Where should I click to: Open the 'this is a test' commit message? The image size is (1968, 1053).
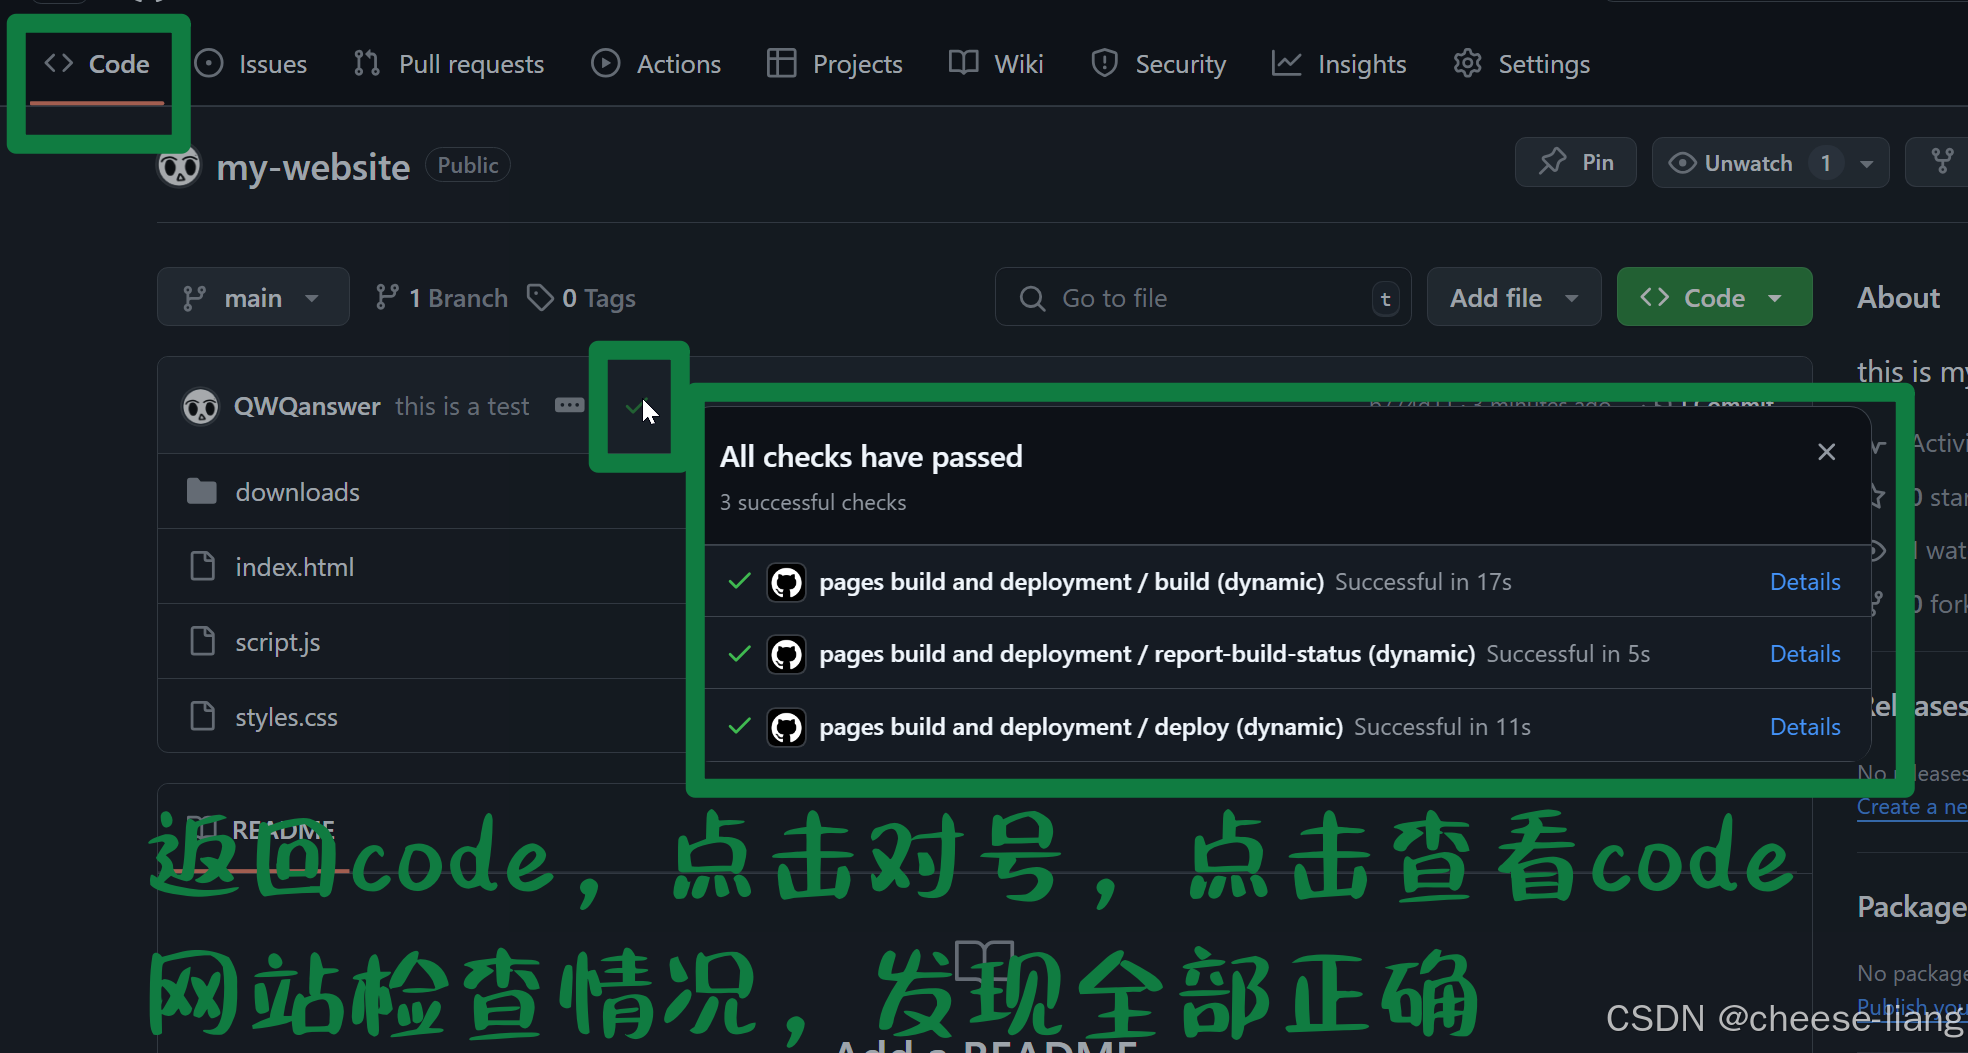coord(462,406)
